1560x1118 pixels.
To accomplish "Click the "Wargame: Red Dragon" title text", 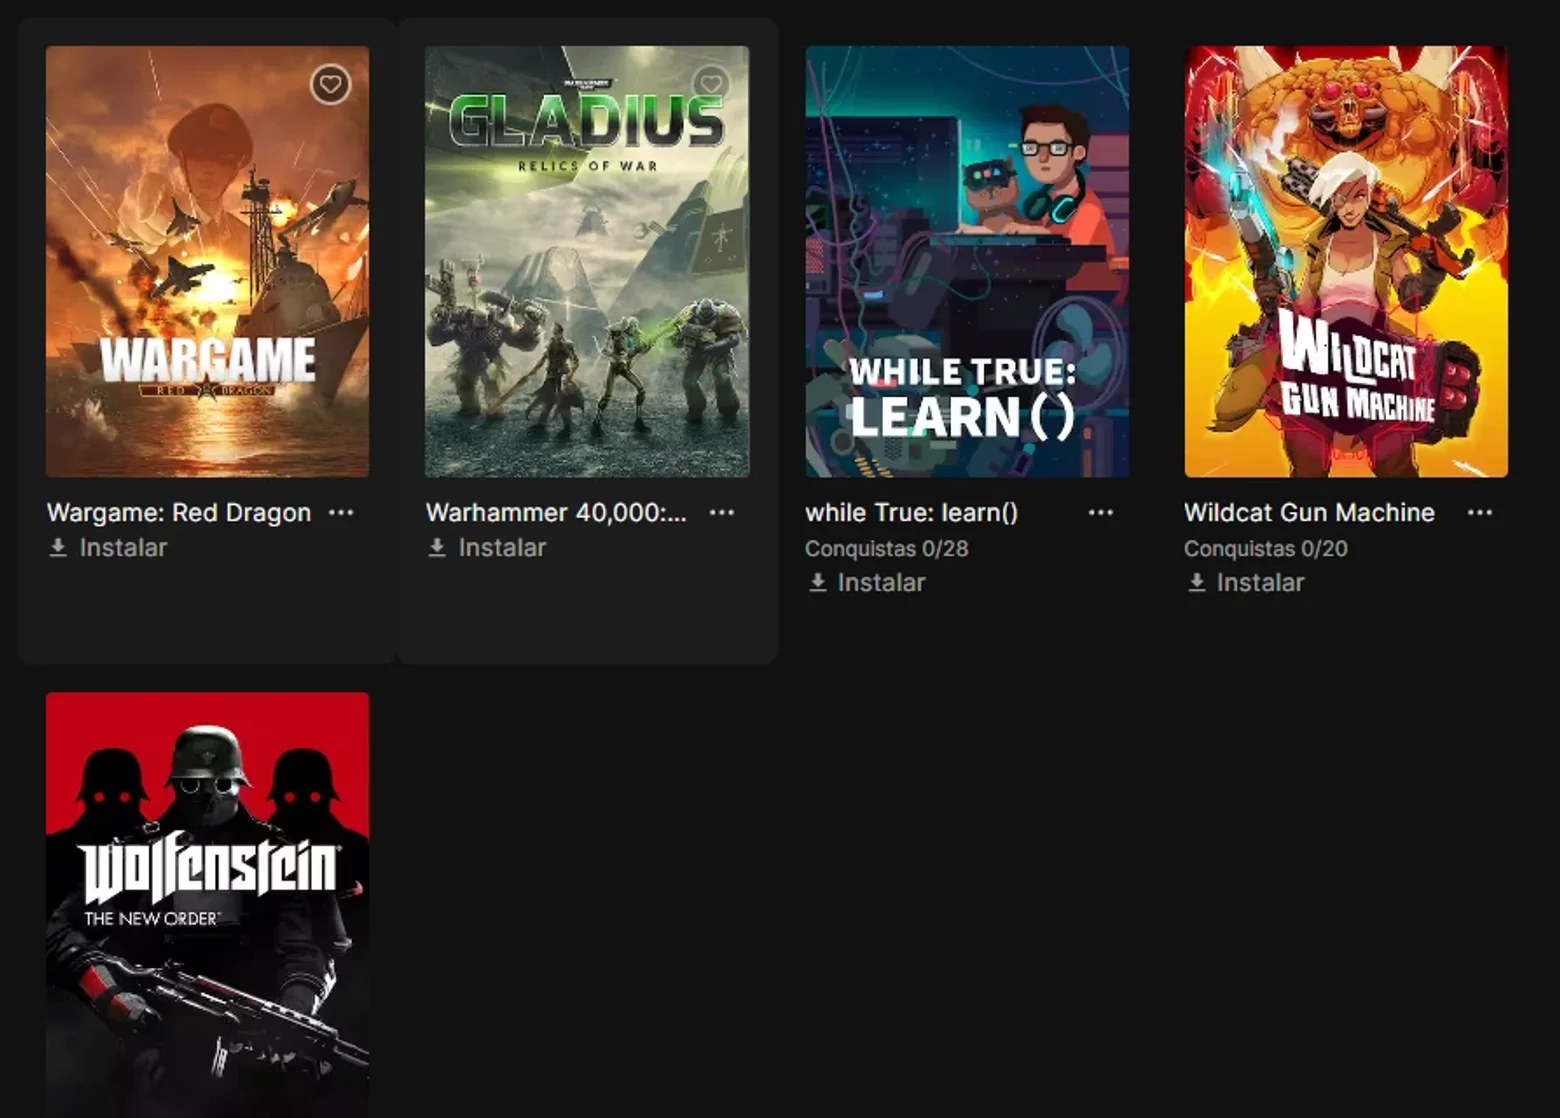I will 179,512.
